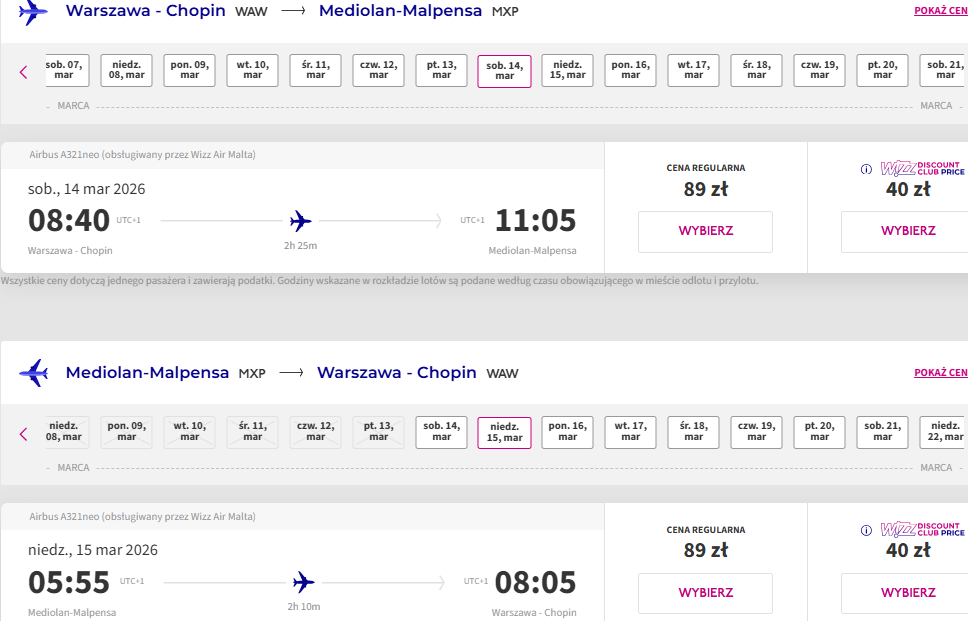Click plane icon on 08:40 flight route line
The height and width of the screenshot is (621, 968).
(301, 220)
